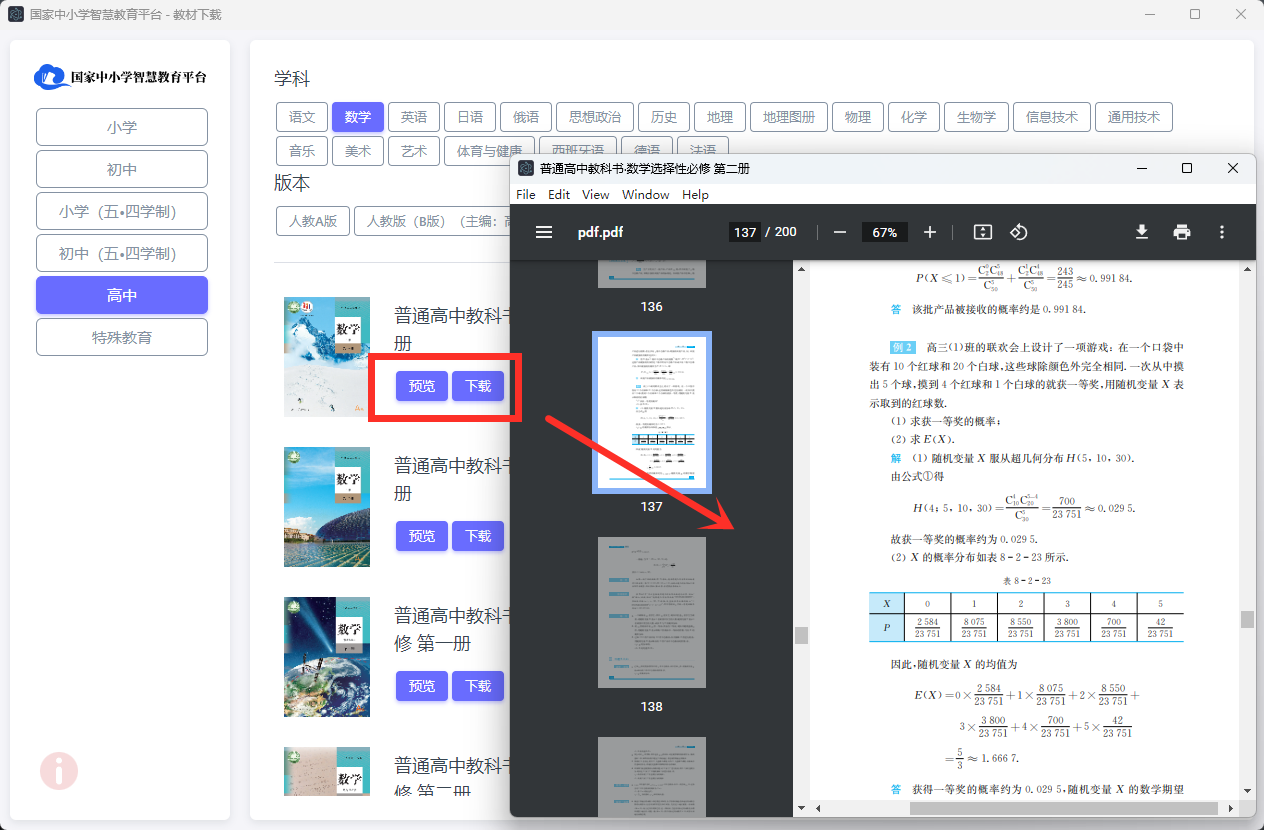Click 预览 for the second textbook
Viewport: 1264px width, 830px height.
coord(422,536)
